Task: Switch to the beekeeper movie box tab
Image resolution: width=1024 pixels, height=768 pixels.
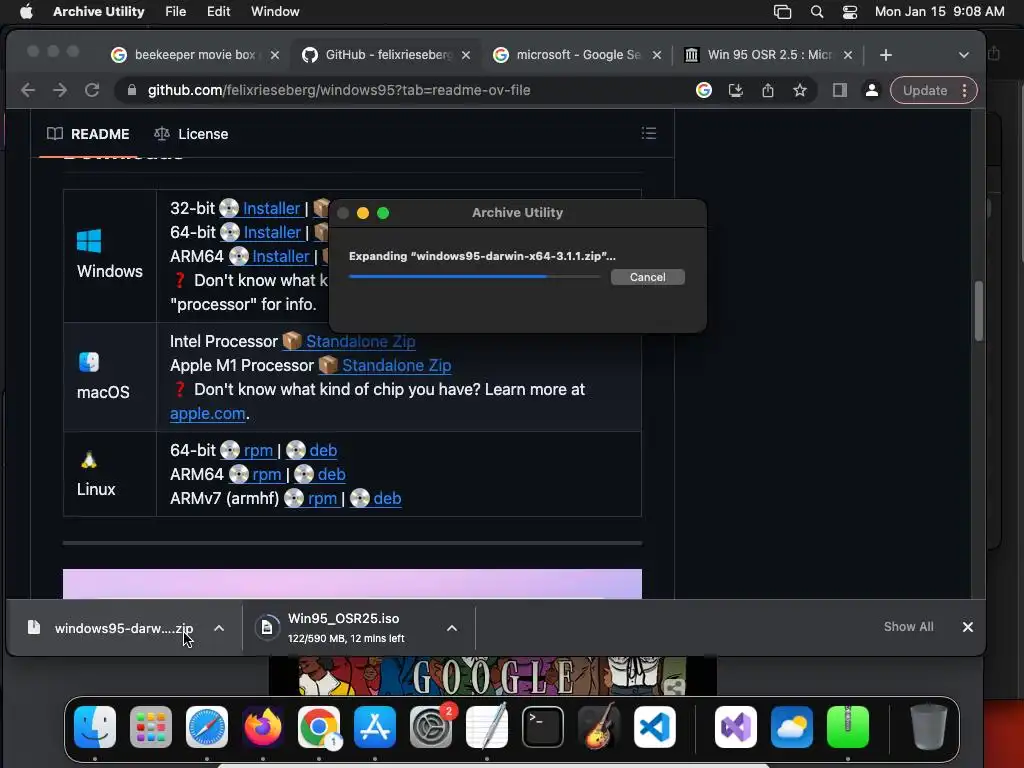Action: point(195,55)
